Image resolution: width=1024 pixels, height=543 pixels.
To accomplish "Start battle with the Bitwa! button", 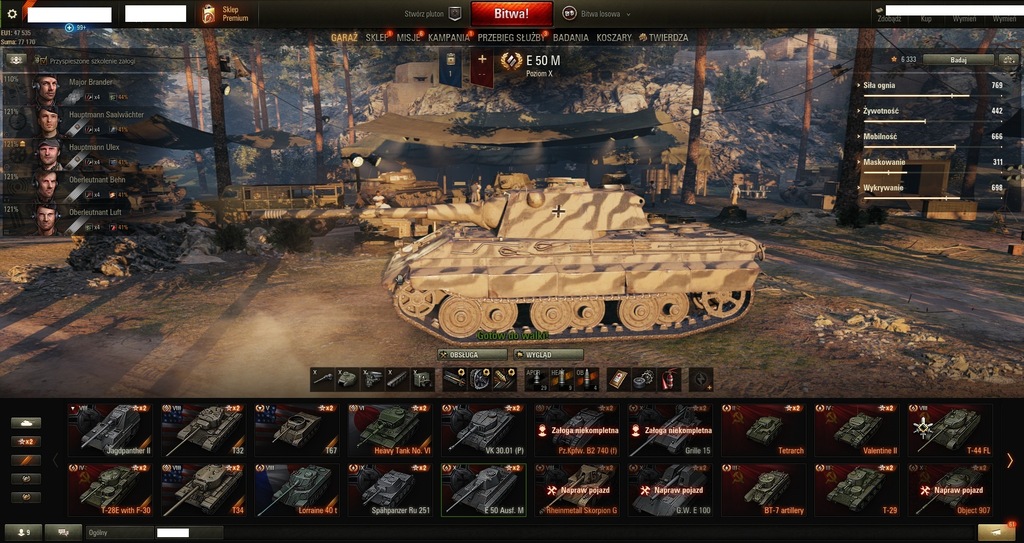I will (511, 14).
